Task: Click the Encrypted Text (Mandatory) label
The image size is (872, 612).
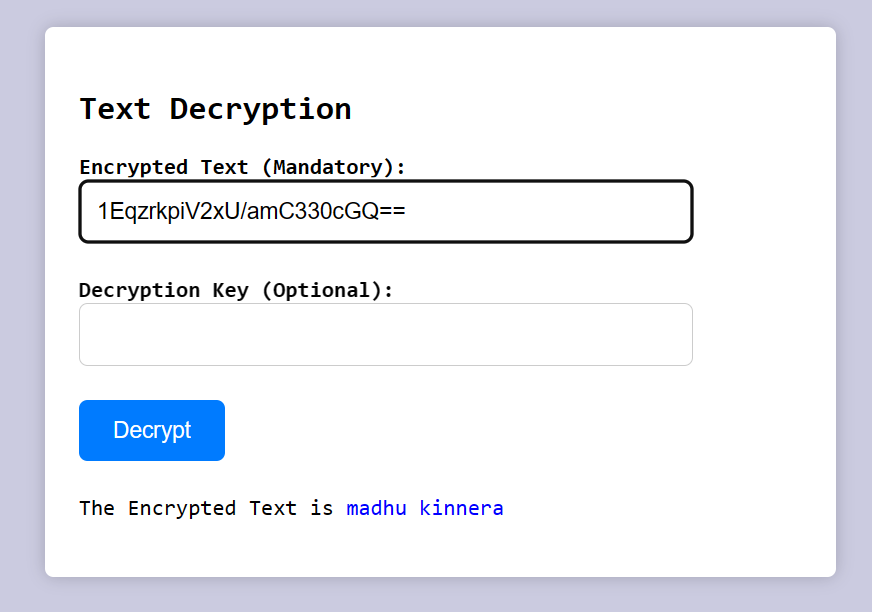Action: point(242,167)
